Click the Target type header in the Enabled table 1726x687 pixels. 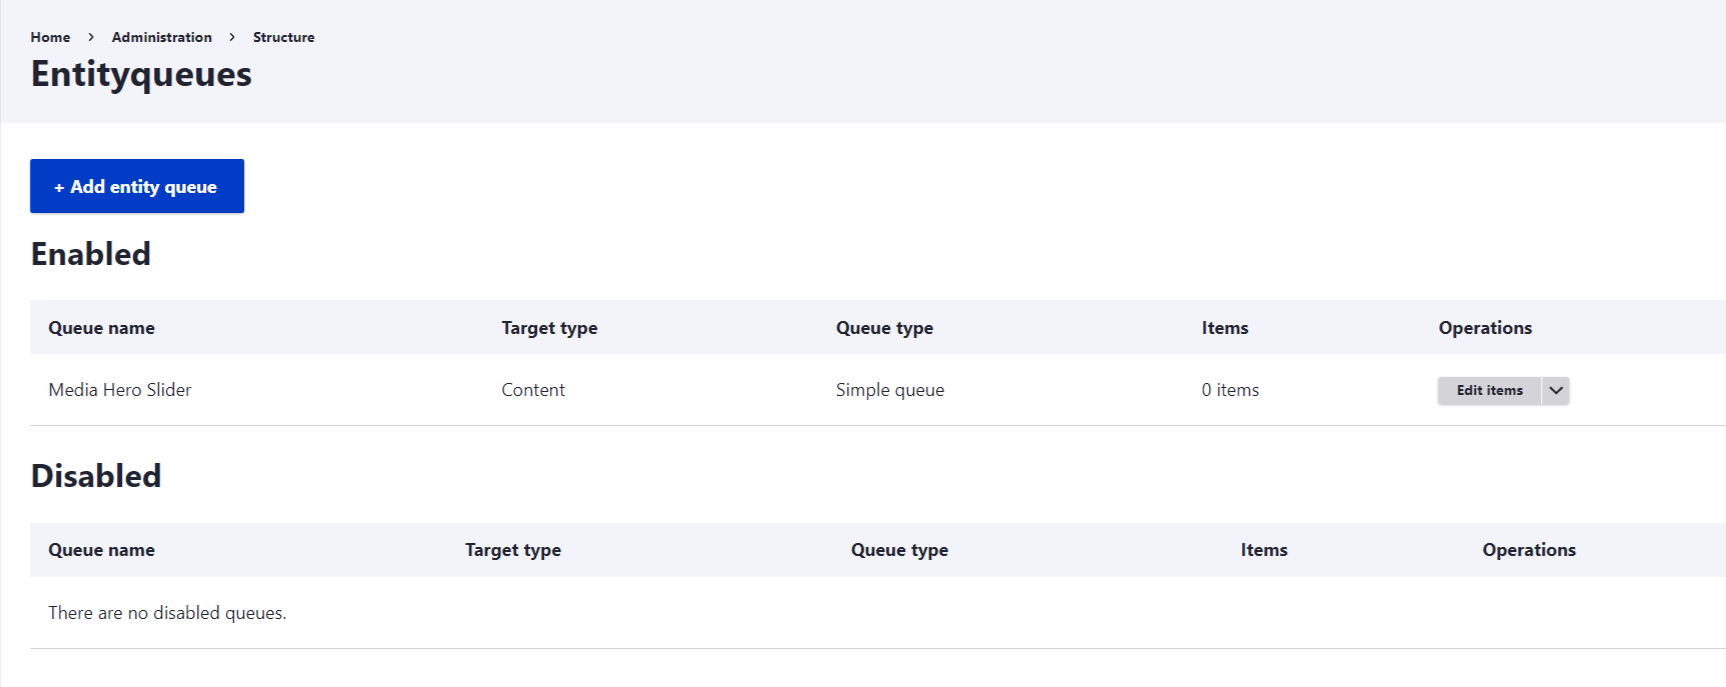549,328
